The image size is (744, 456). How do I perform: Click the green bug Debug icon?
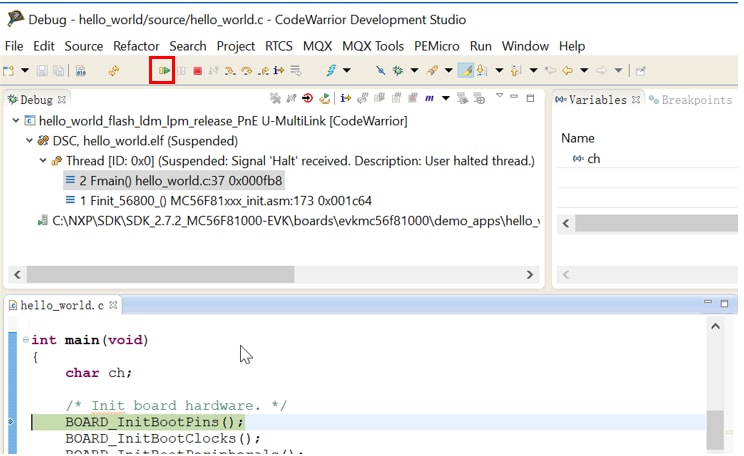click(398, 70)
